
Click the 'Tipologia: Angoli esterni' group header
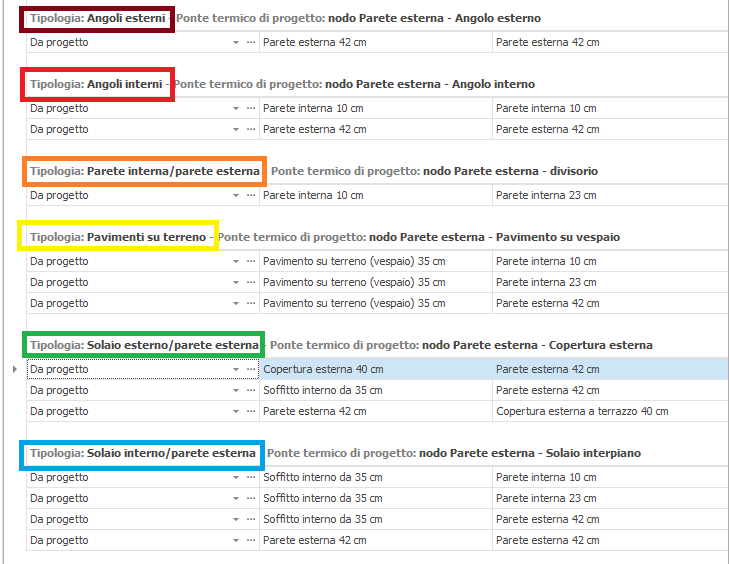[97, 19]
